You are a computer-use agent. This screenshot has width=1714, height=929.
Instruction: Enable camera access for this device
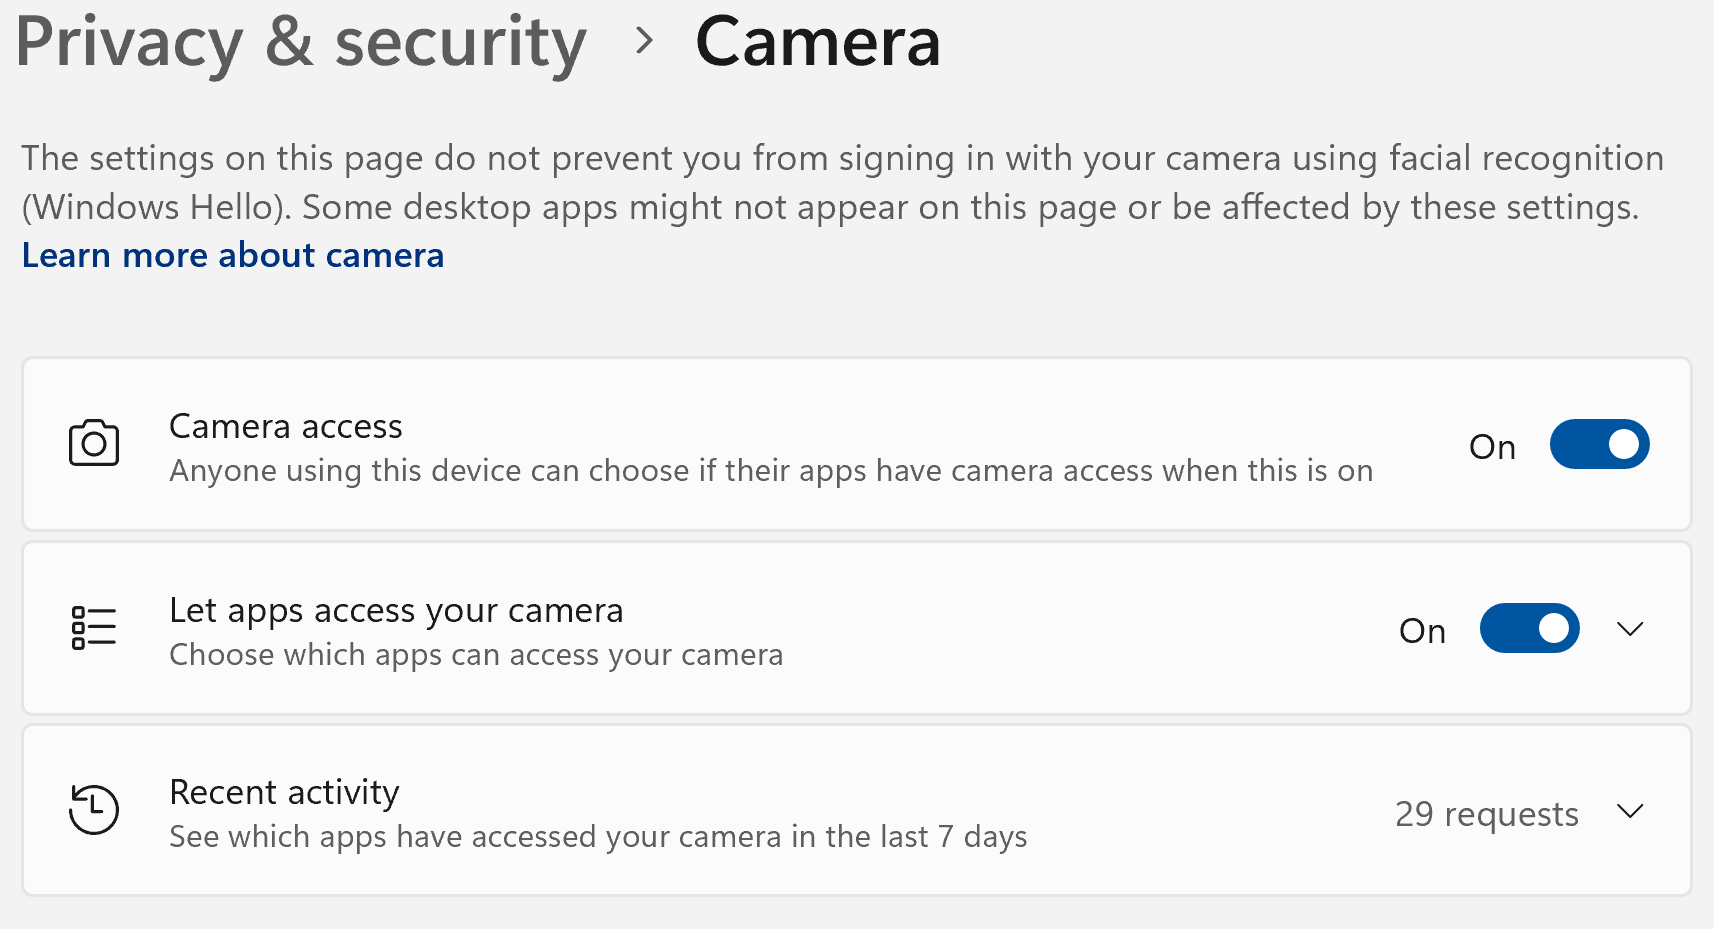(x=1599, y=444)
